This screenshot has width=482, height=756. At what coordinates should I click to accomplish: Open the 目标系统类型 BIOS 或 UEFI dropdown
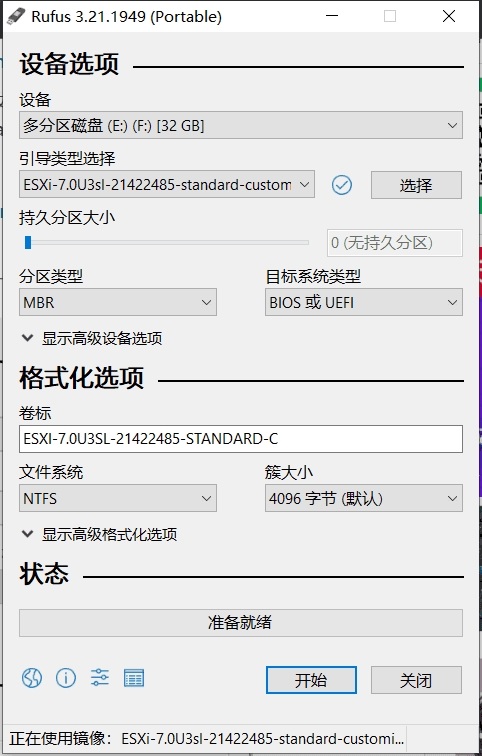point(364,302)
